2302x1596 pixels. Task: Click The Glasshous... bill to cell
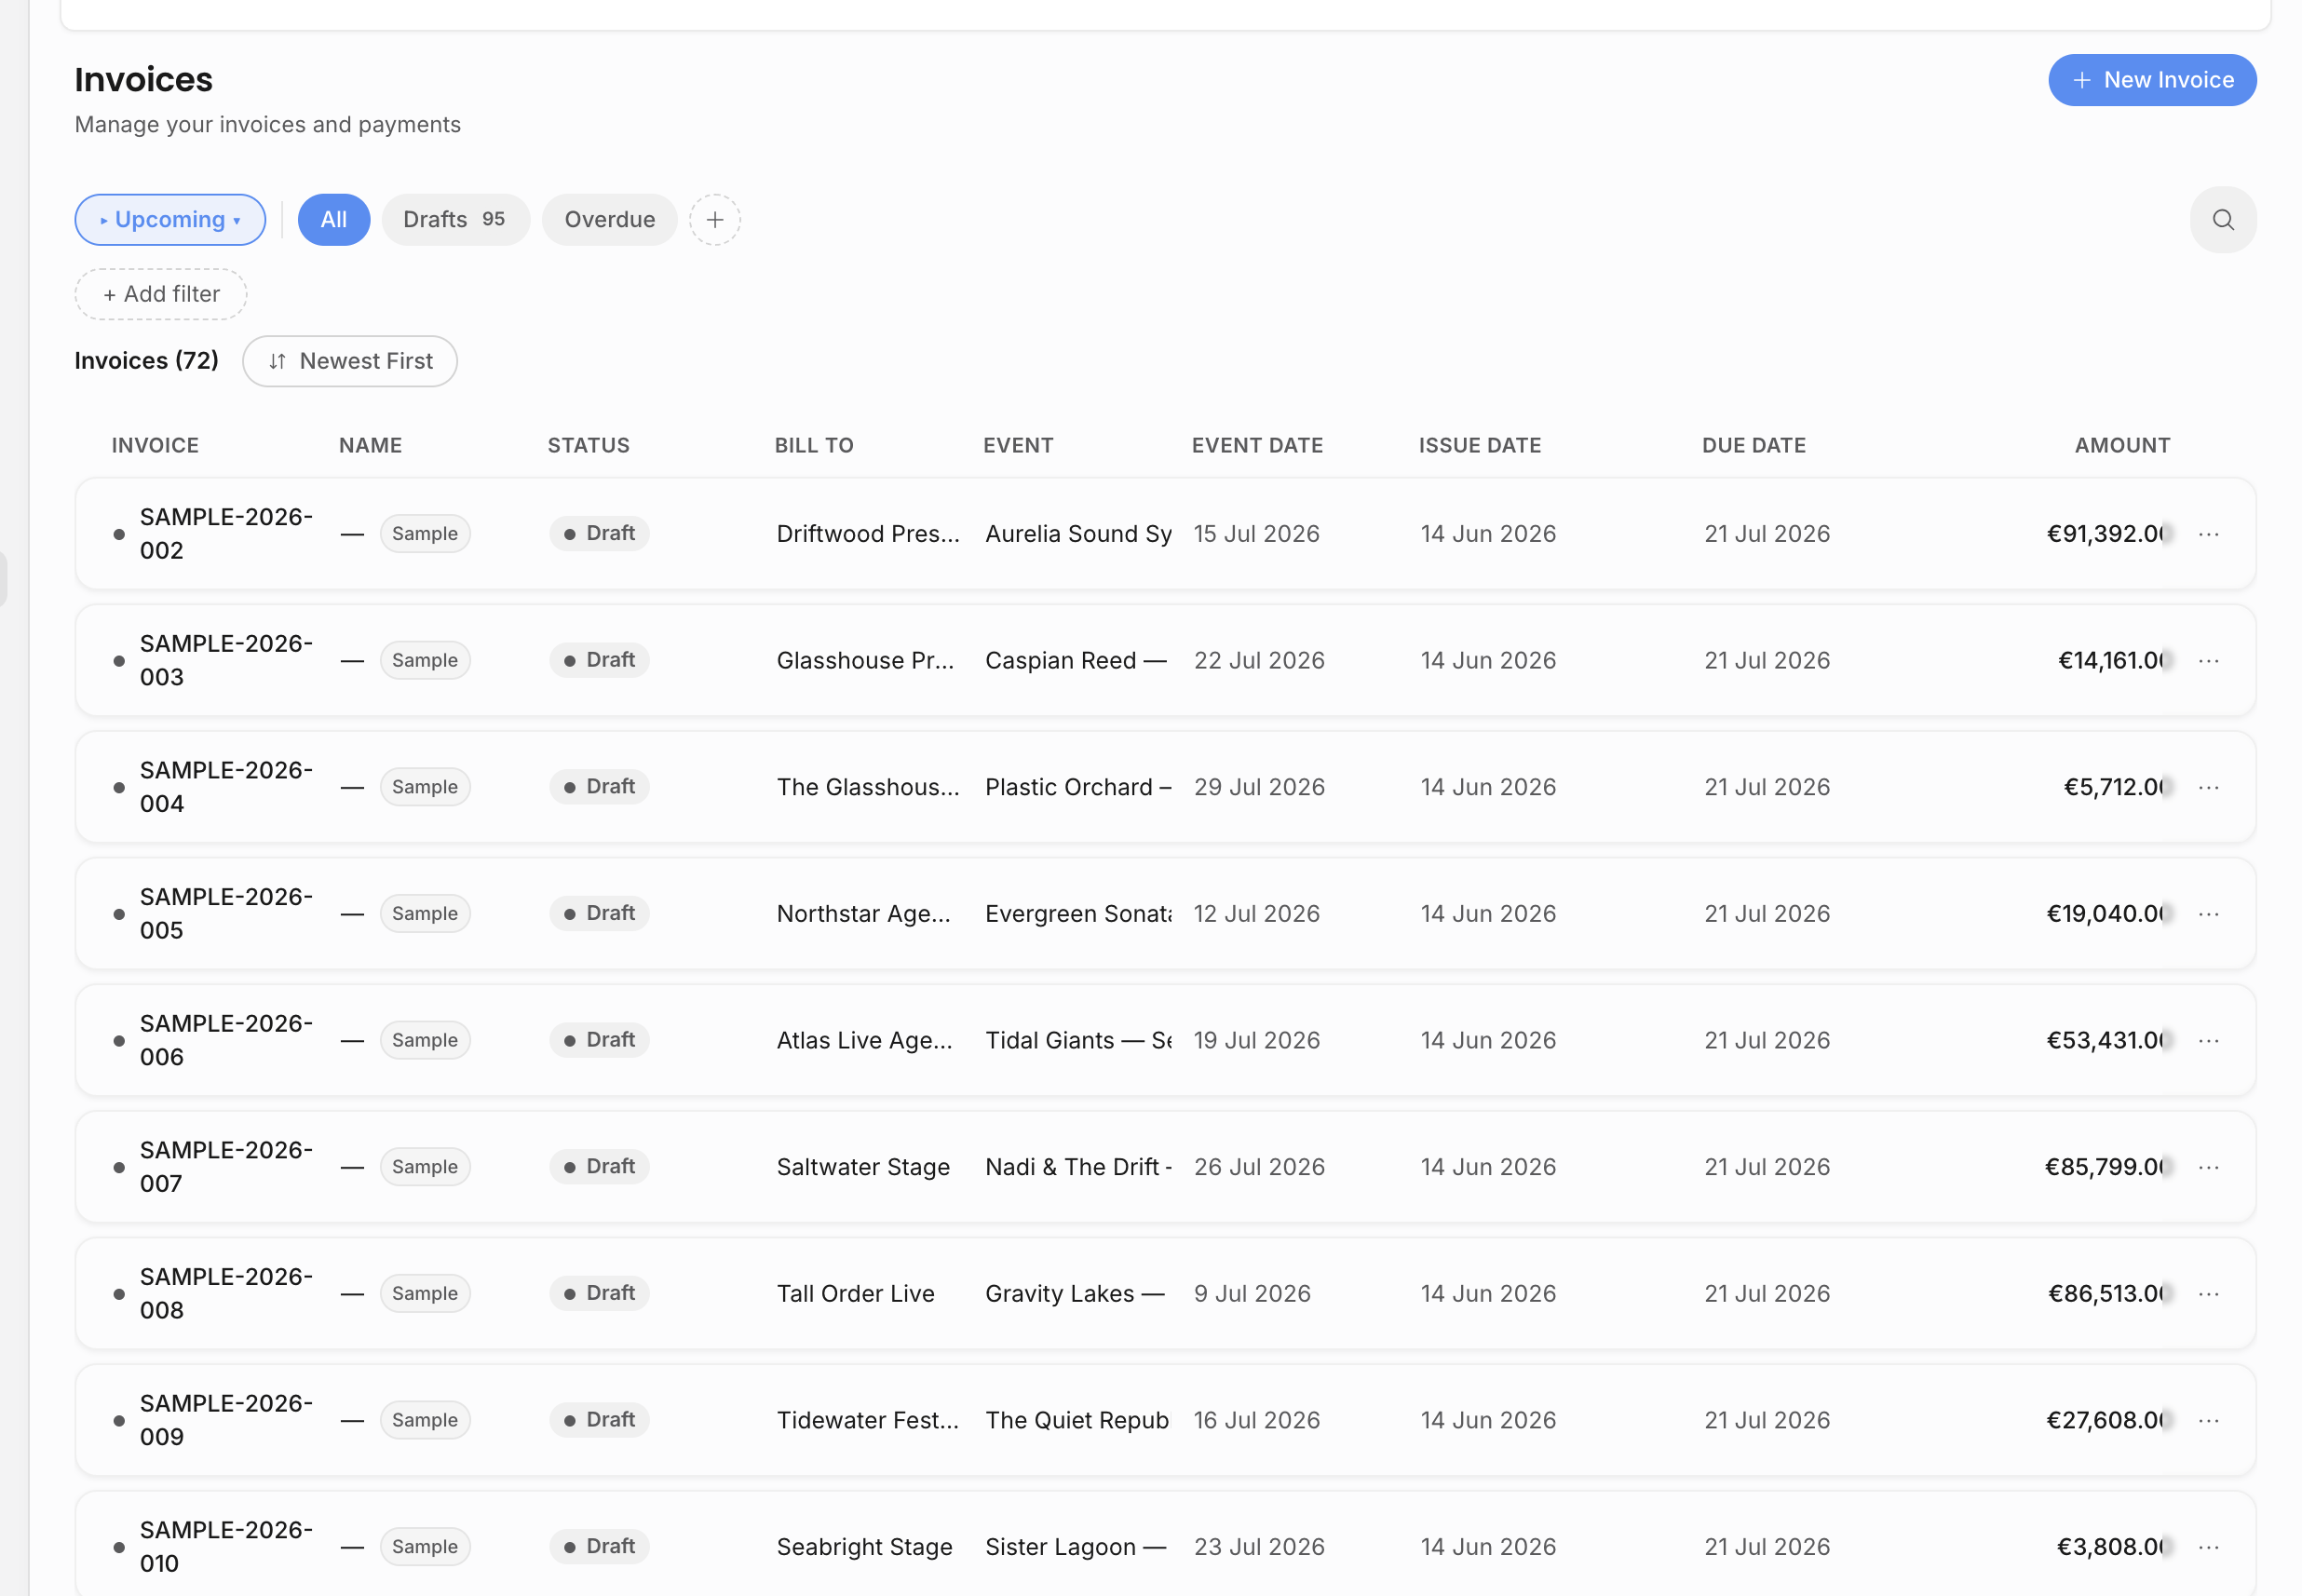pos(868,788)
